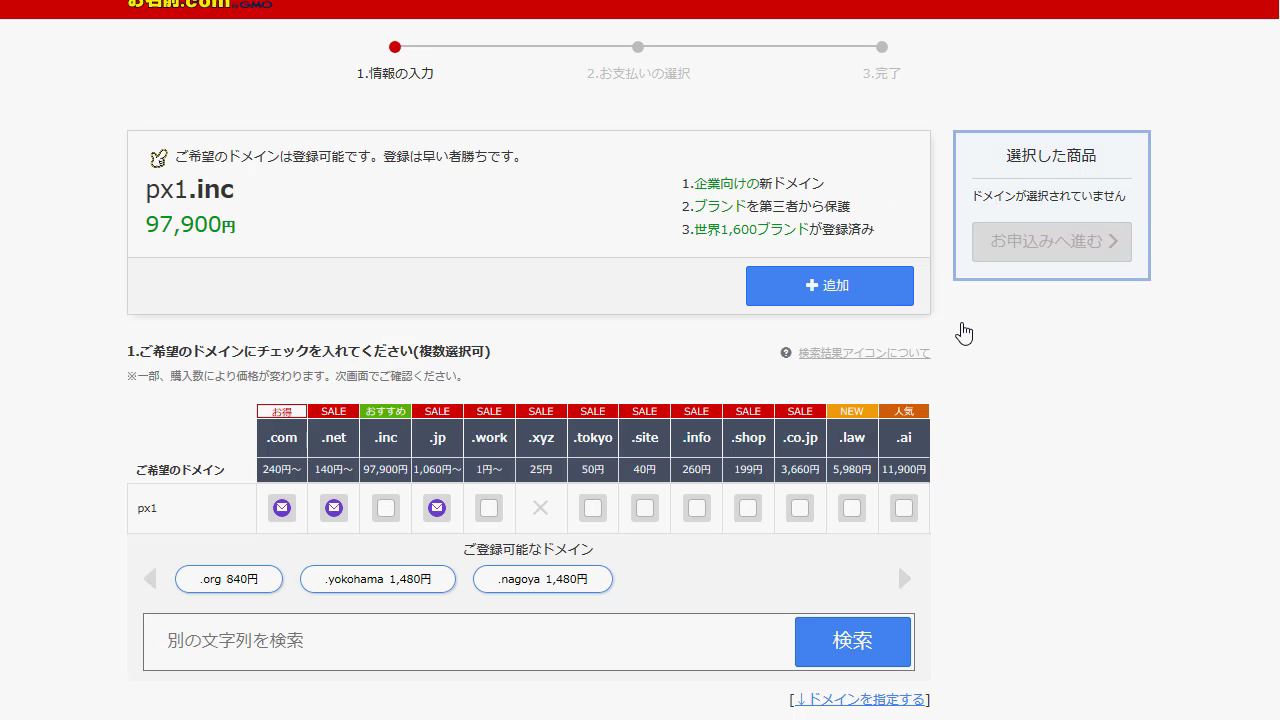Image resolution: width=1280 pixels, height=720 pixels.
Task: Choose the .yokohama 1,480円 suggestion
Action: 378,579
